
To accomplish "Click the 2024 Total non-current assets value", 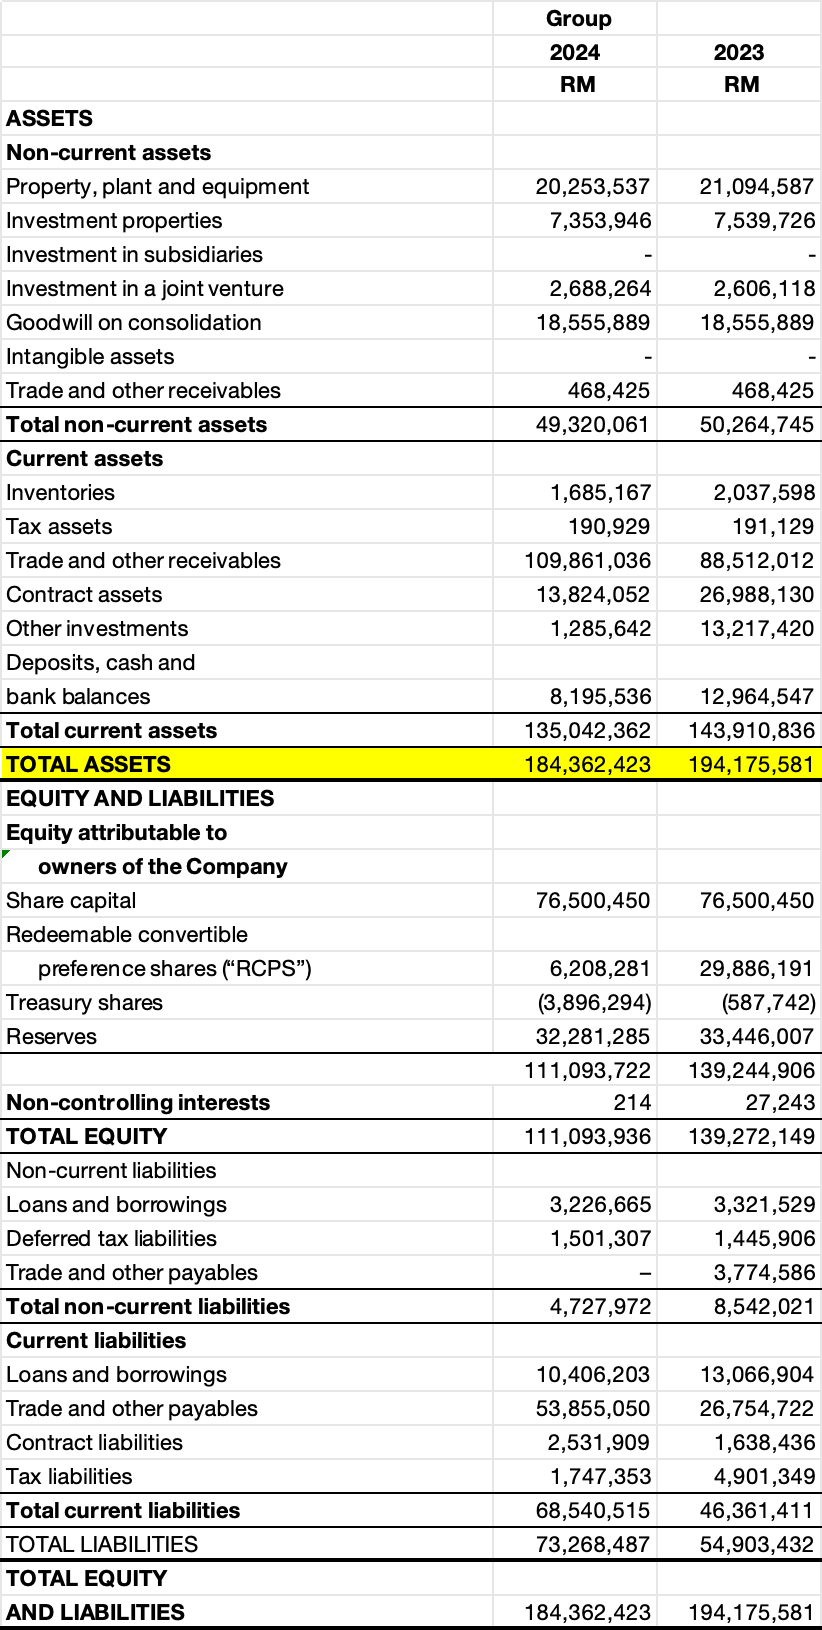I will pyautogui.click(x=592, y=425).
